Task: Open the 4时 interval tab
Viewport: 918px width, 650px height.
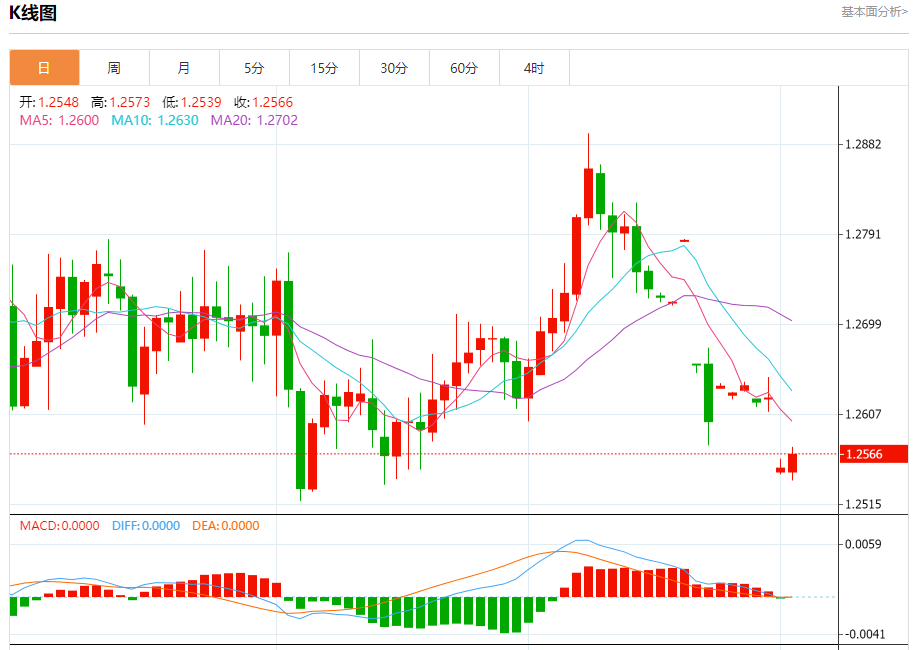Action: (534, 68)
